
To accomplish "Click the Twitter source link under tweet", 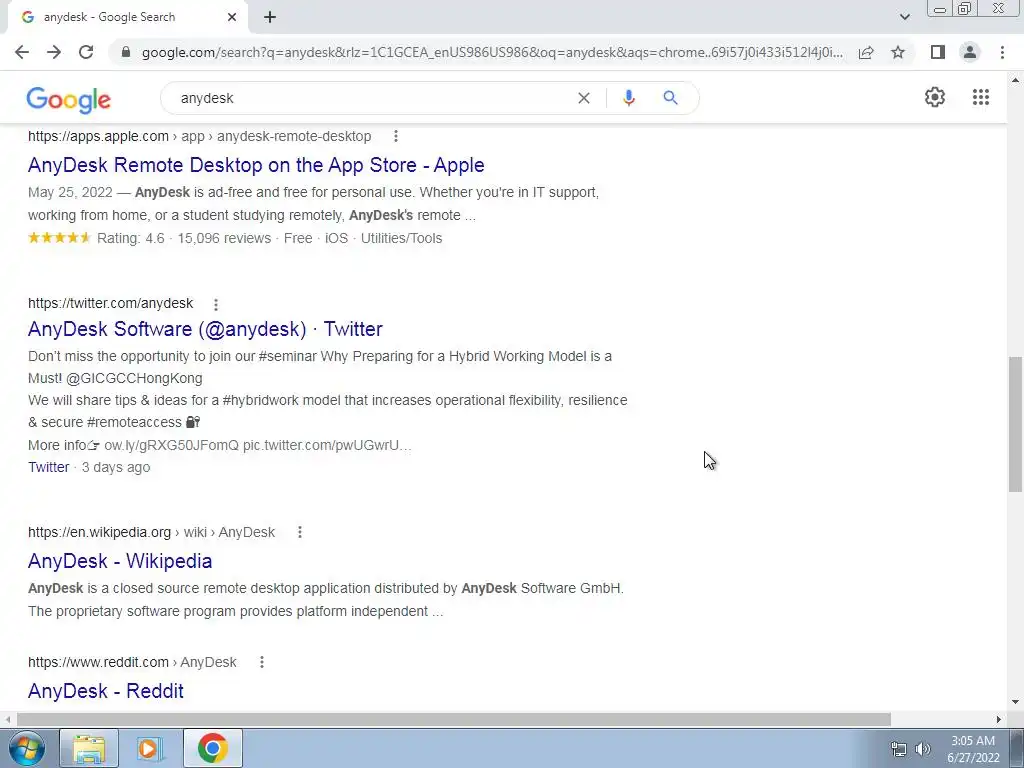I will (48, 468).
